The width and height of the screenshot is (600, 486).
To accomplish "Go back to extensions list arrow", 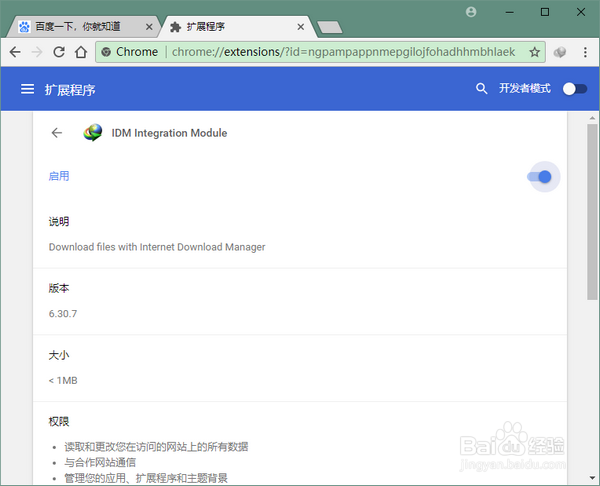I will click(57, 133).
